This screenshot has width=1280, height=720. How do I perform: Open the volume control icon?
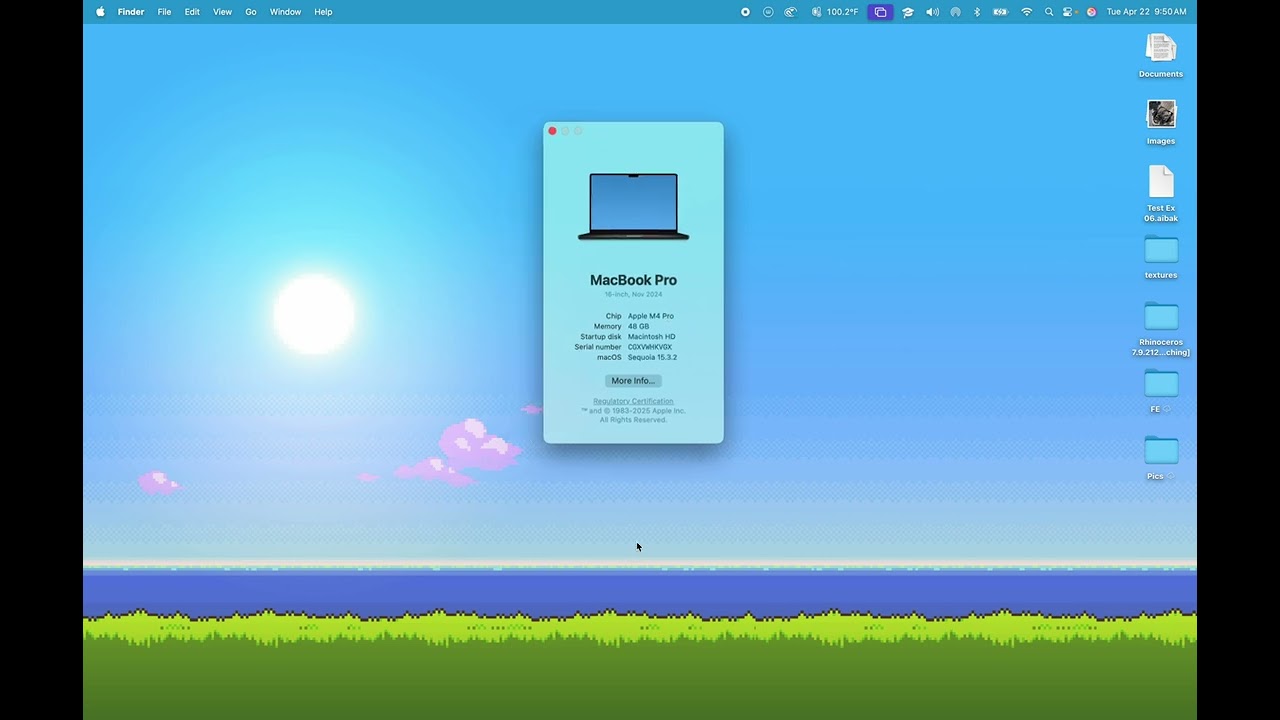click(x=932, y=12)
